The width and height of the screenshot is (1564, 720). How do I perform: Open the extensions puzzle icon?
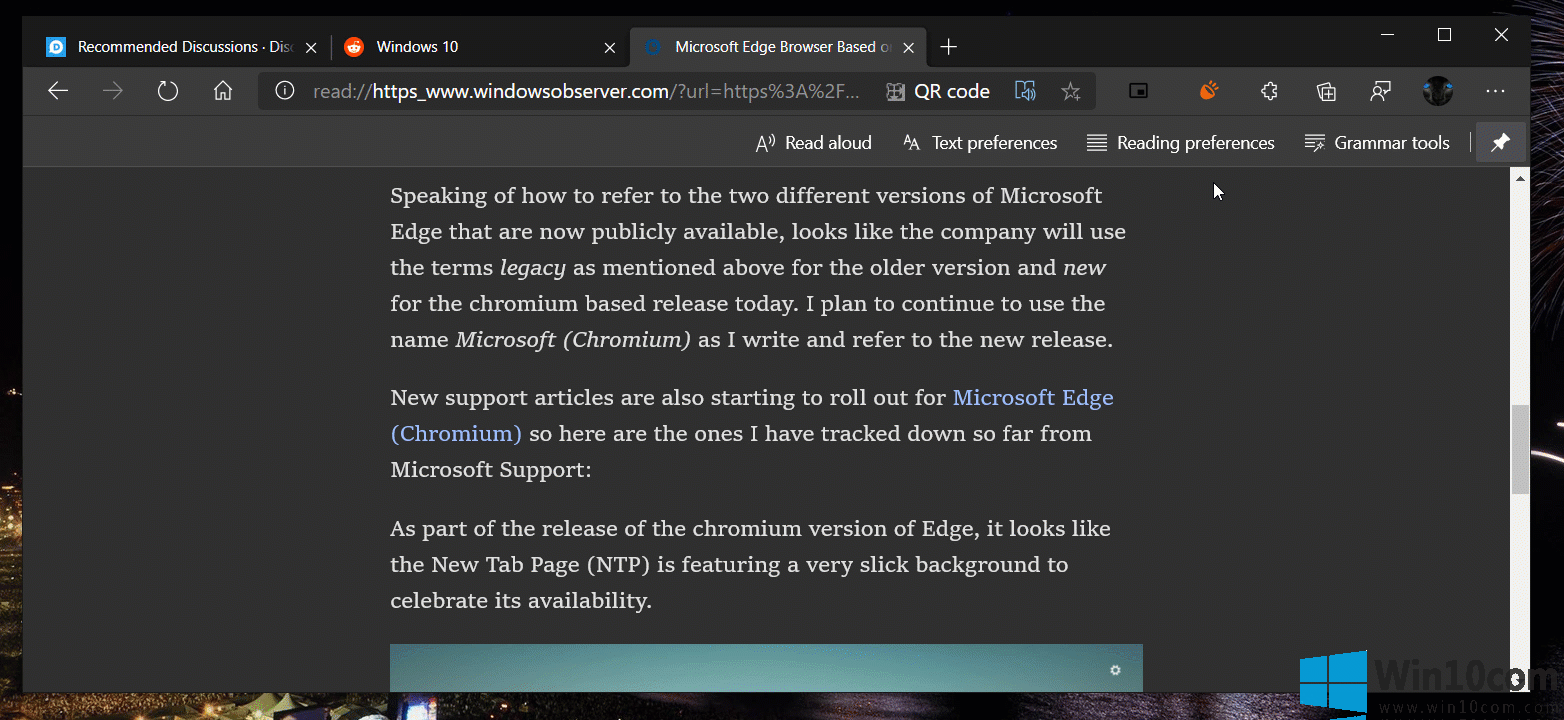(1269, 91)
